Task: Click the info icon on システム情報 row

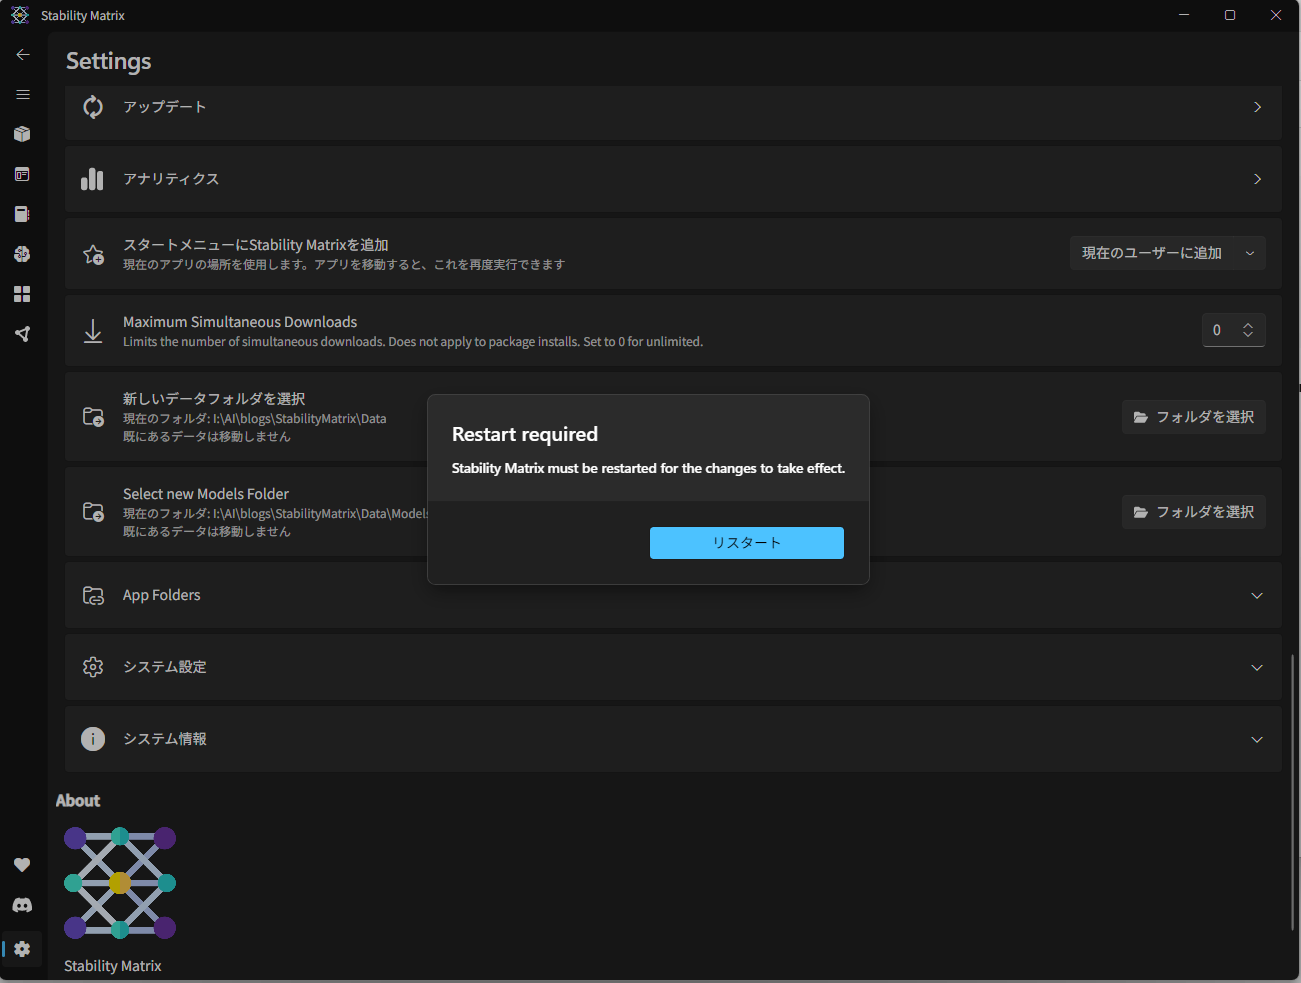Action: click(x=93, y=739)
